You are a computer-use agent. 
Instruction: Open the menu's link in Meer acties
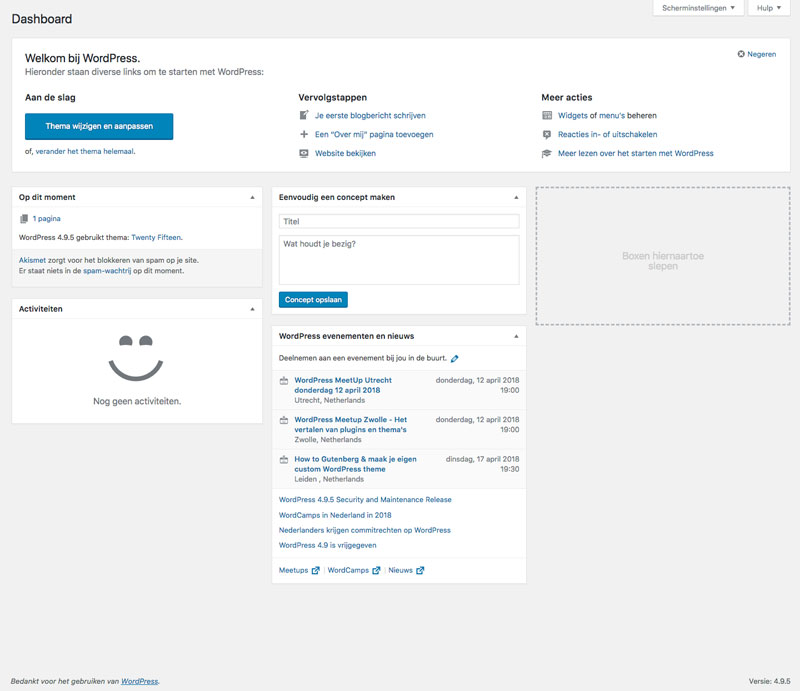[x=612, y=115]
